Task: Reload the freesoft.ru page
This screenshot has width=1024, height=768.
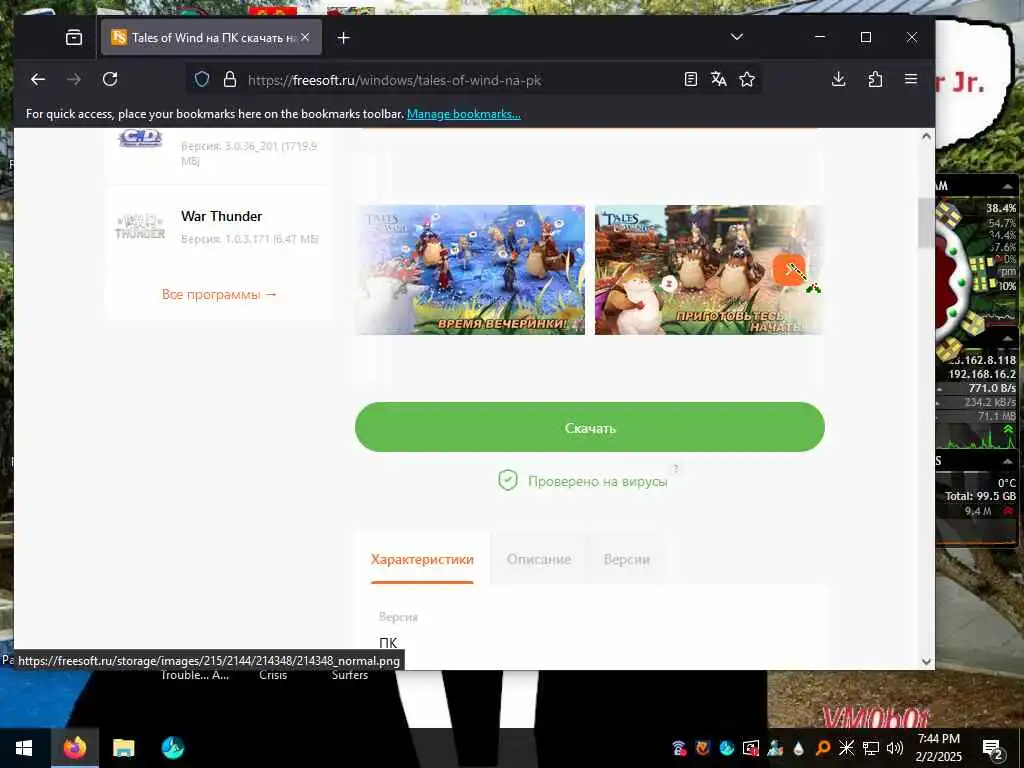Action: tap(110, 80)
